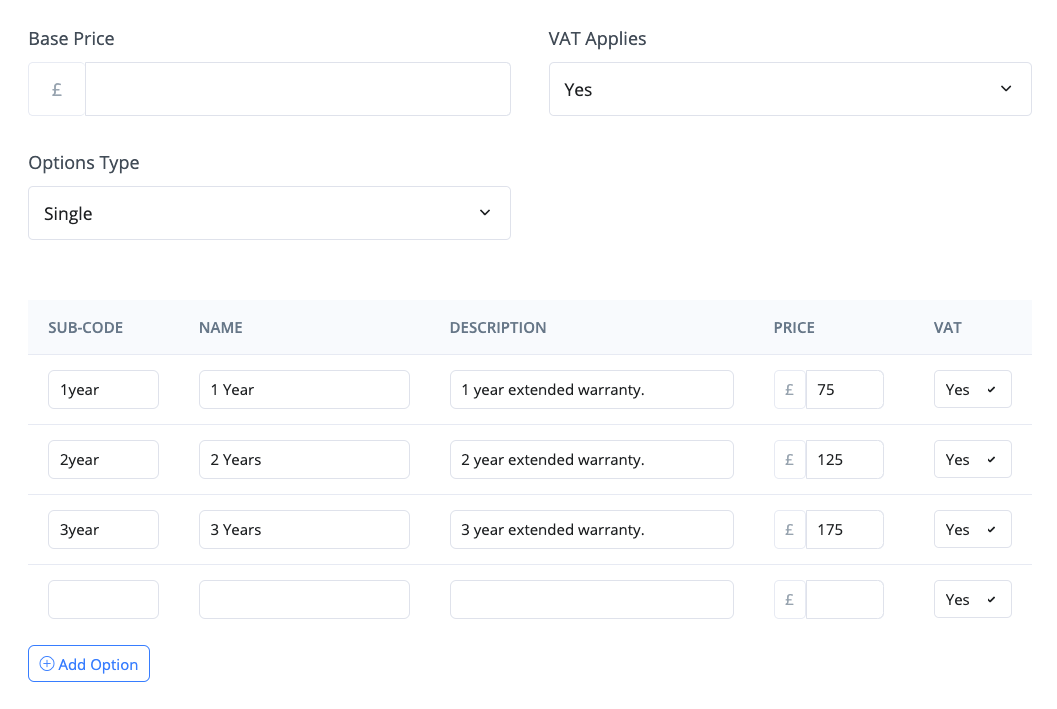The width and height of the screenshot is (1057, 709).
Task: Open VAT dropdown in the empty last row
Action: point(973,600)
